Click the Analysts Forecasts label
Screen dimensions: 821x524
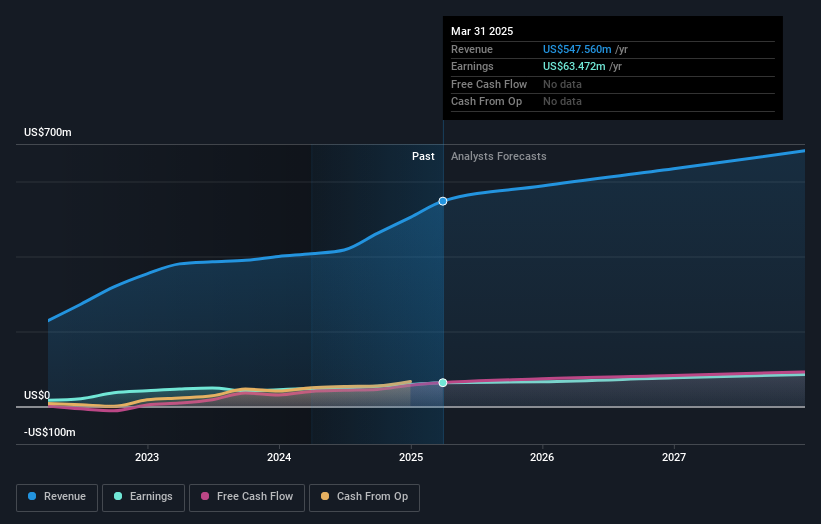pos(498,157)
